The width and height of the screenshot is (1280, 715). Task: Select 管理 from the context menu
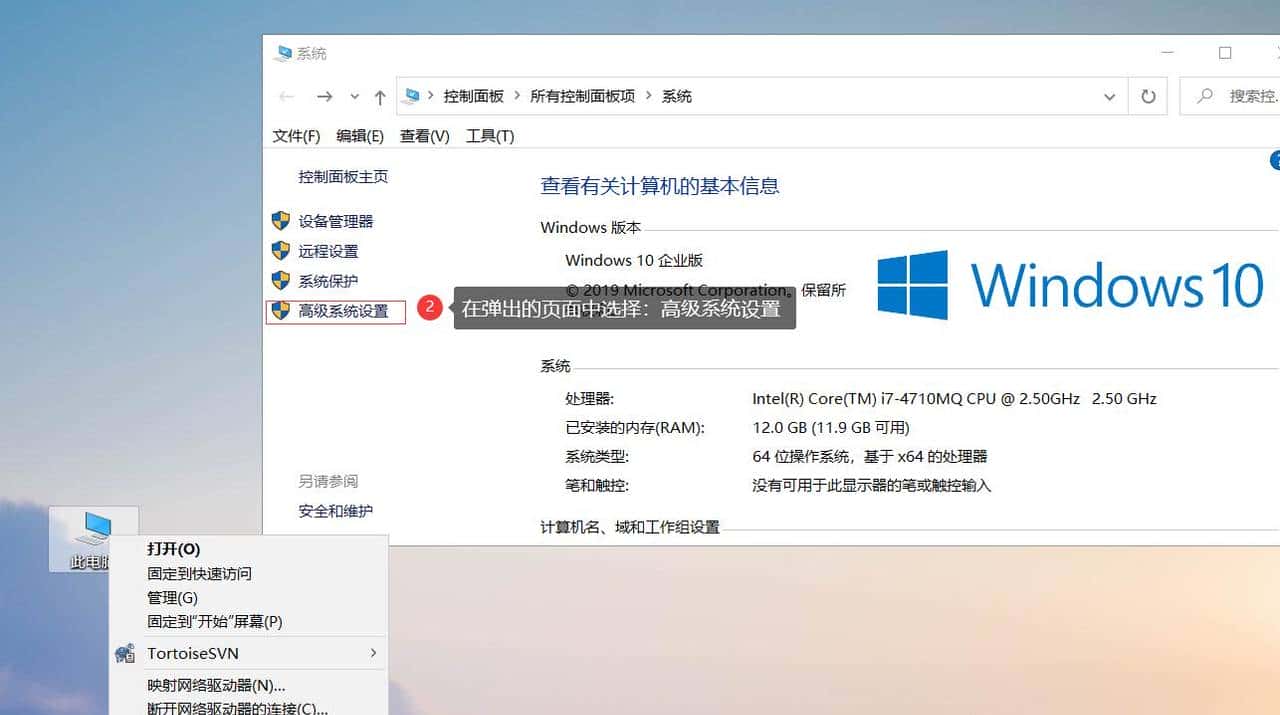(171, 597)
